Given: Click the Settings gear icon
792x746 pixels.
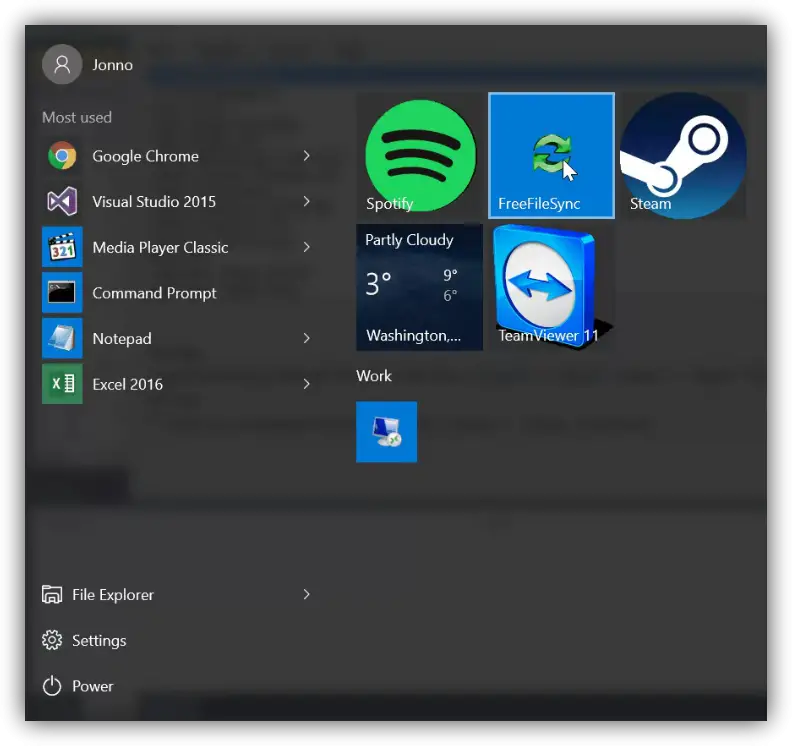Looking at the screenshot, I should coord(52,640).
